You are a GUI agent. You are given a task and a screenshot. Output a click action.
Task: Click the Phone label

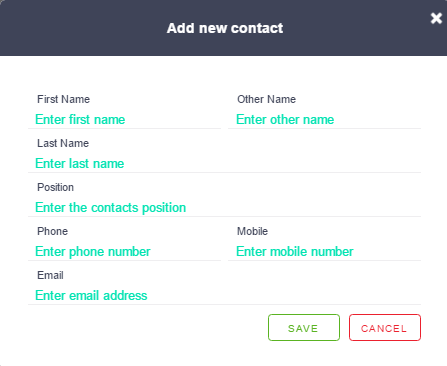[52, 231]
